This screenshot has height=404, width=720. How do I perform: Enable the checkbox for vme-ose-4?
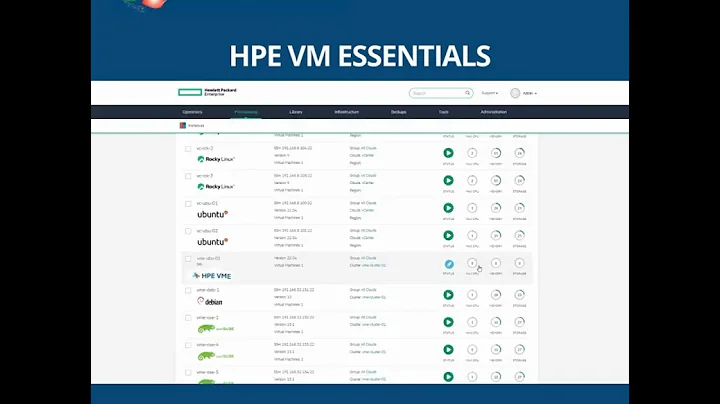[x=188, y=345]
